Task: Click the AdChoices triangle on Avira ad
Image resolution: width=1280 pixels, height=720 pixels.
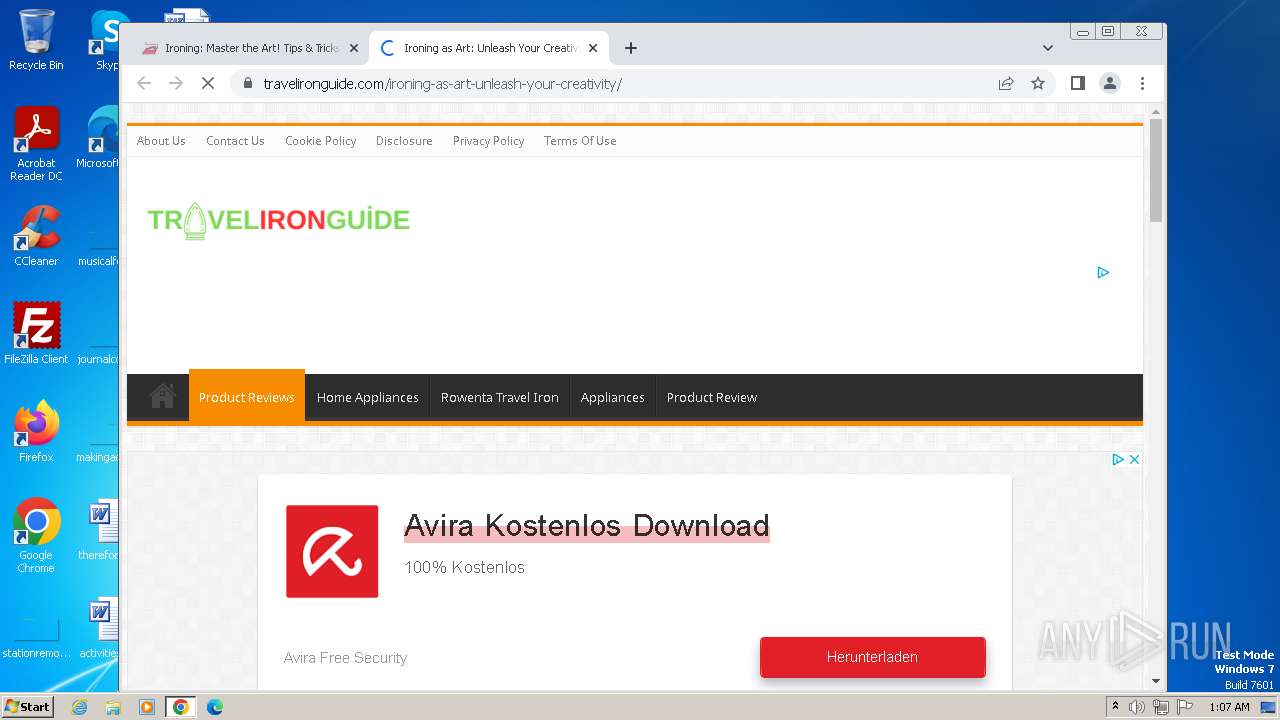Action: (x=1119, y=460)
